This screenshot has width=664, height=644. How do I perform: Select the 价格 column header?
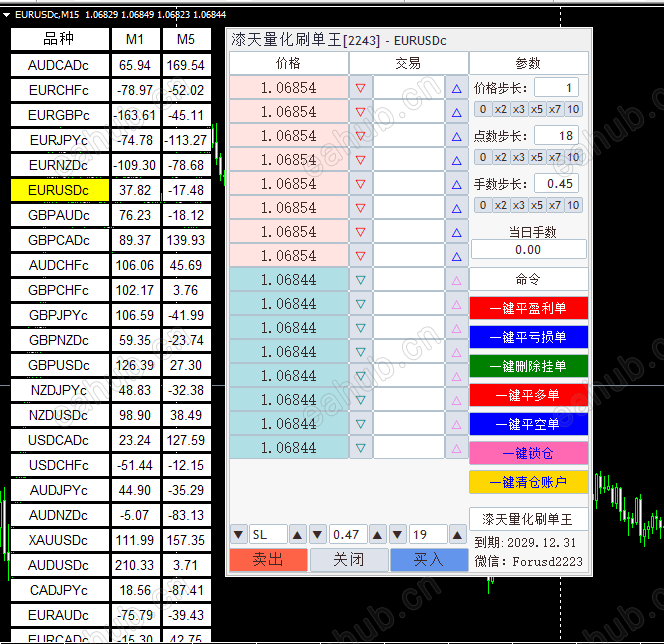tap(289, 63)
